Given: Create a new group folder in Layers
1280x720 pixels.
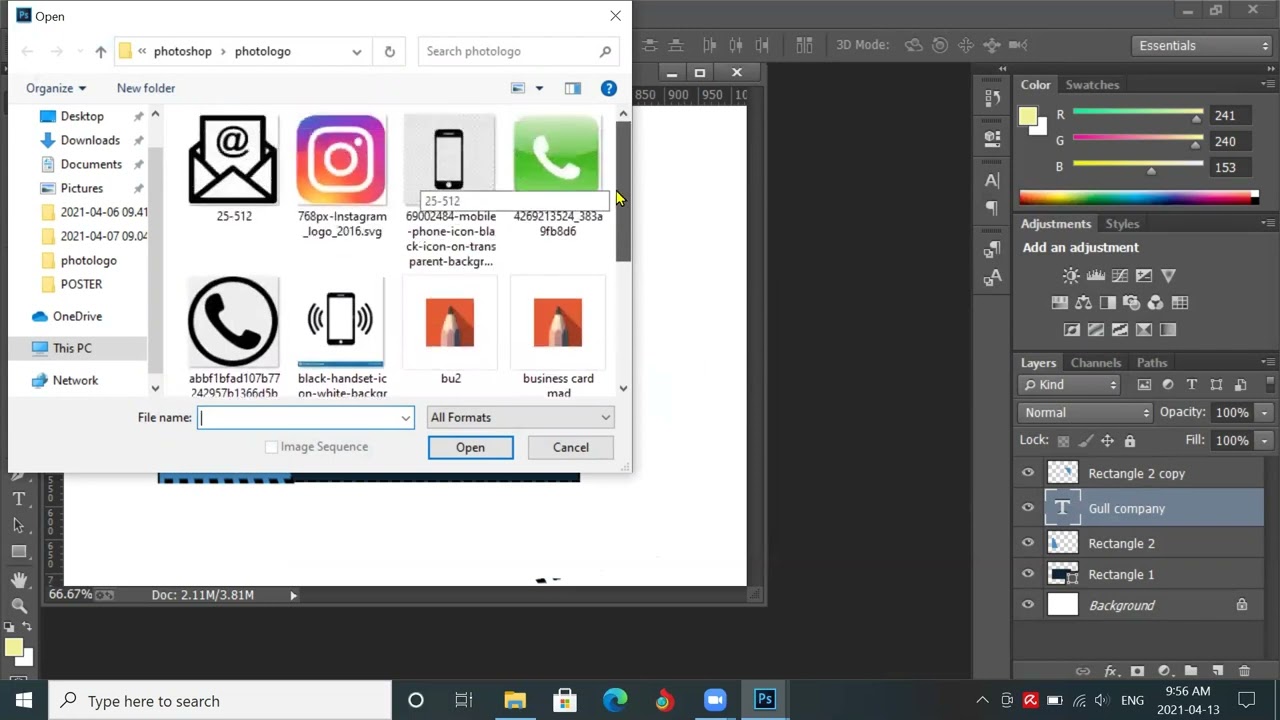Looking at the screenshot, I should [x=1190, y=671].
